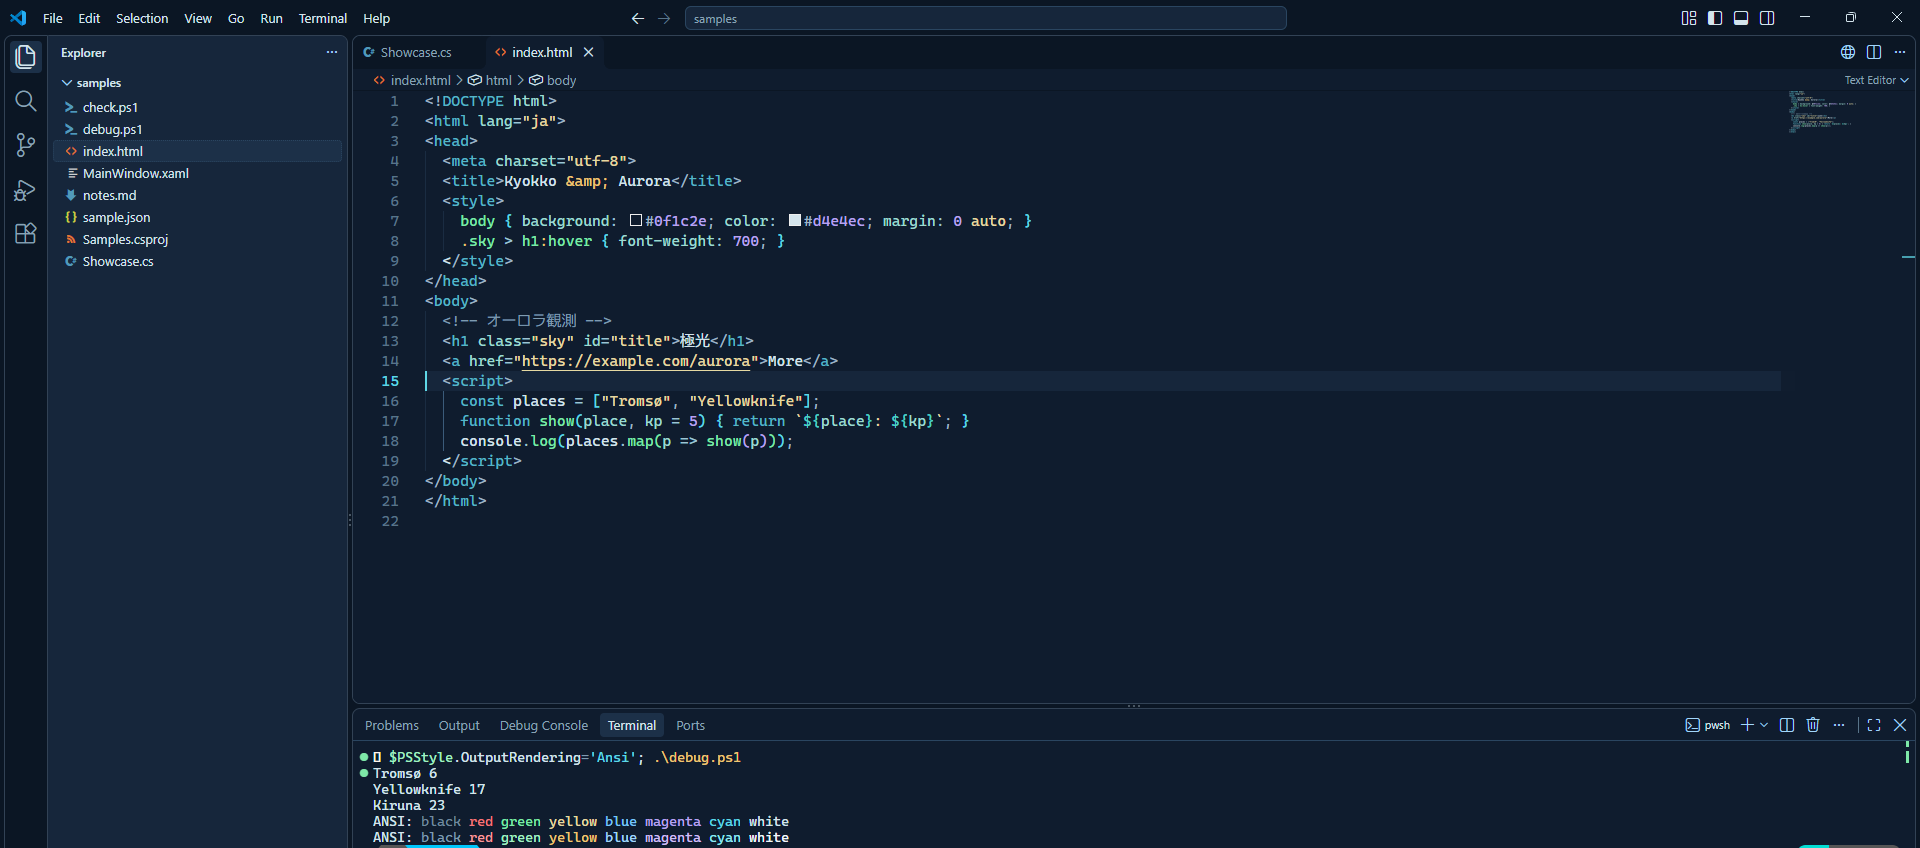Image resolution: width=1920 pixels, height=848 pixels.
Task: Open the Run and Debug view icon
Action: point(26,190)
